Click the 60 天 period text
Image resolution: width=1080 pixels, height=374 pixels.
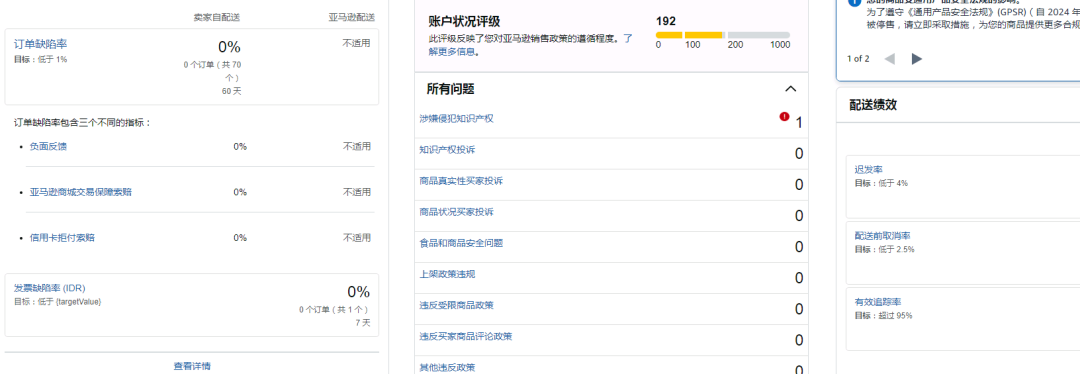[231, 91]
